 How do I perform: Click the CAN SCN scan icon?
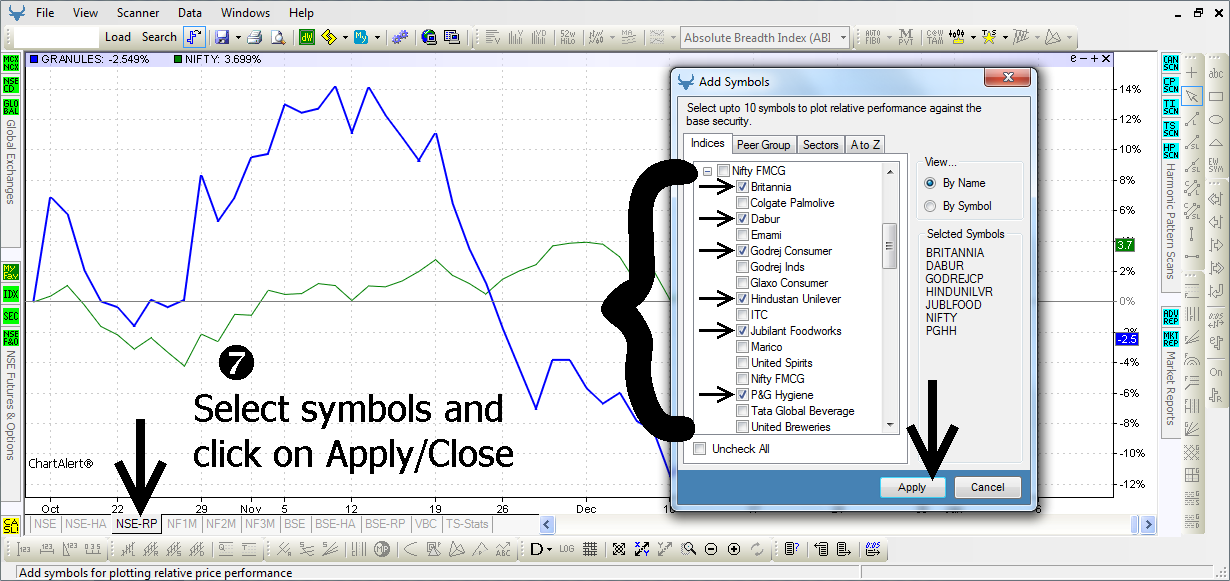coord(1170,62)
